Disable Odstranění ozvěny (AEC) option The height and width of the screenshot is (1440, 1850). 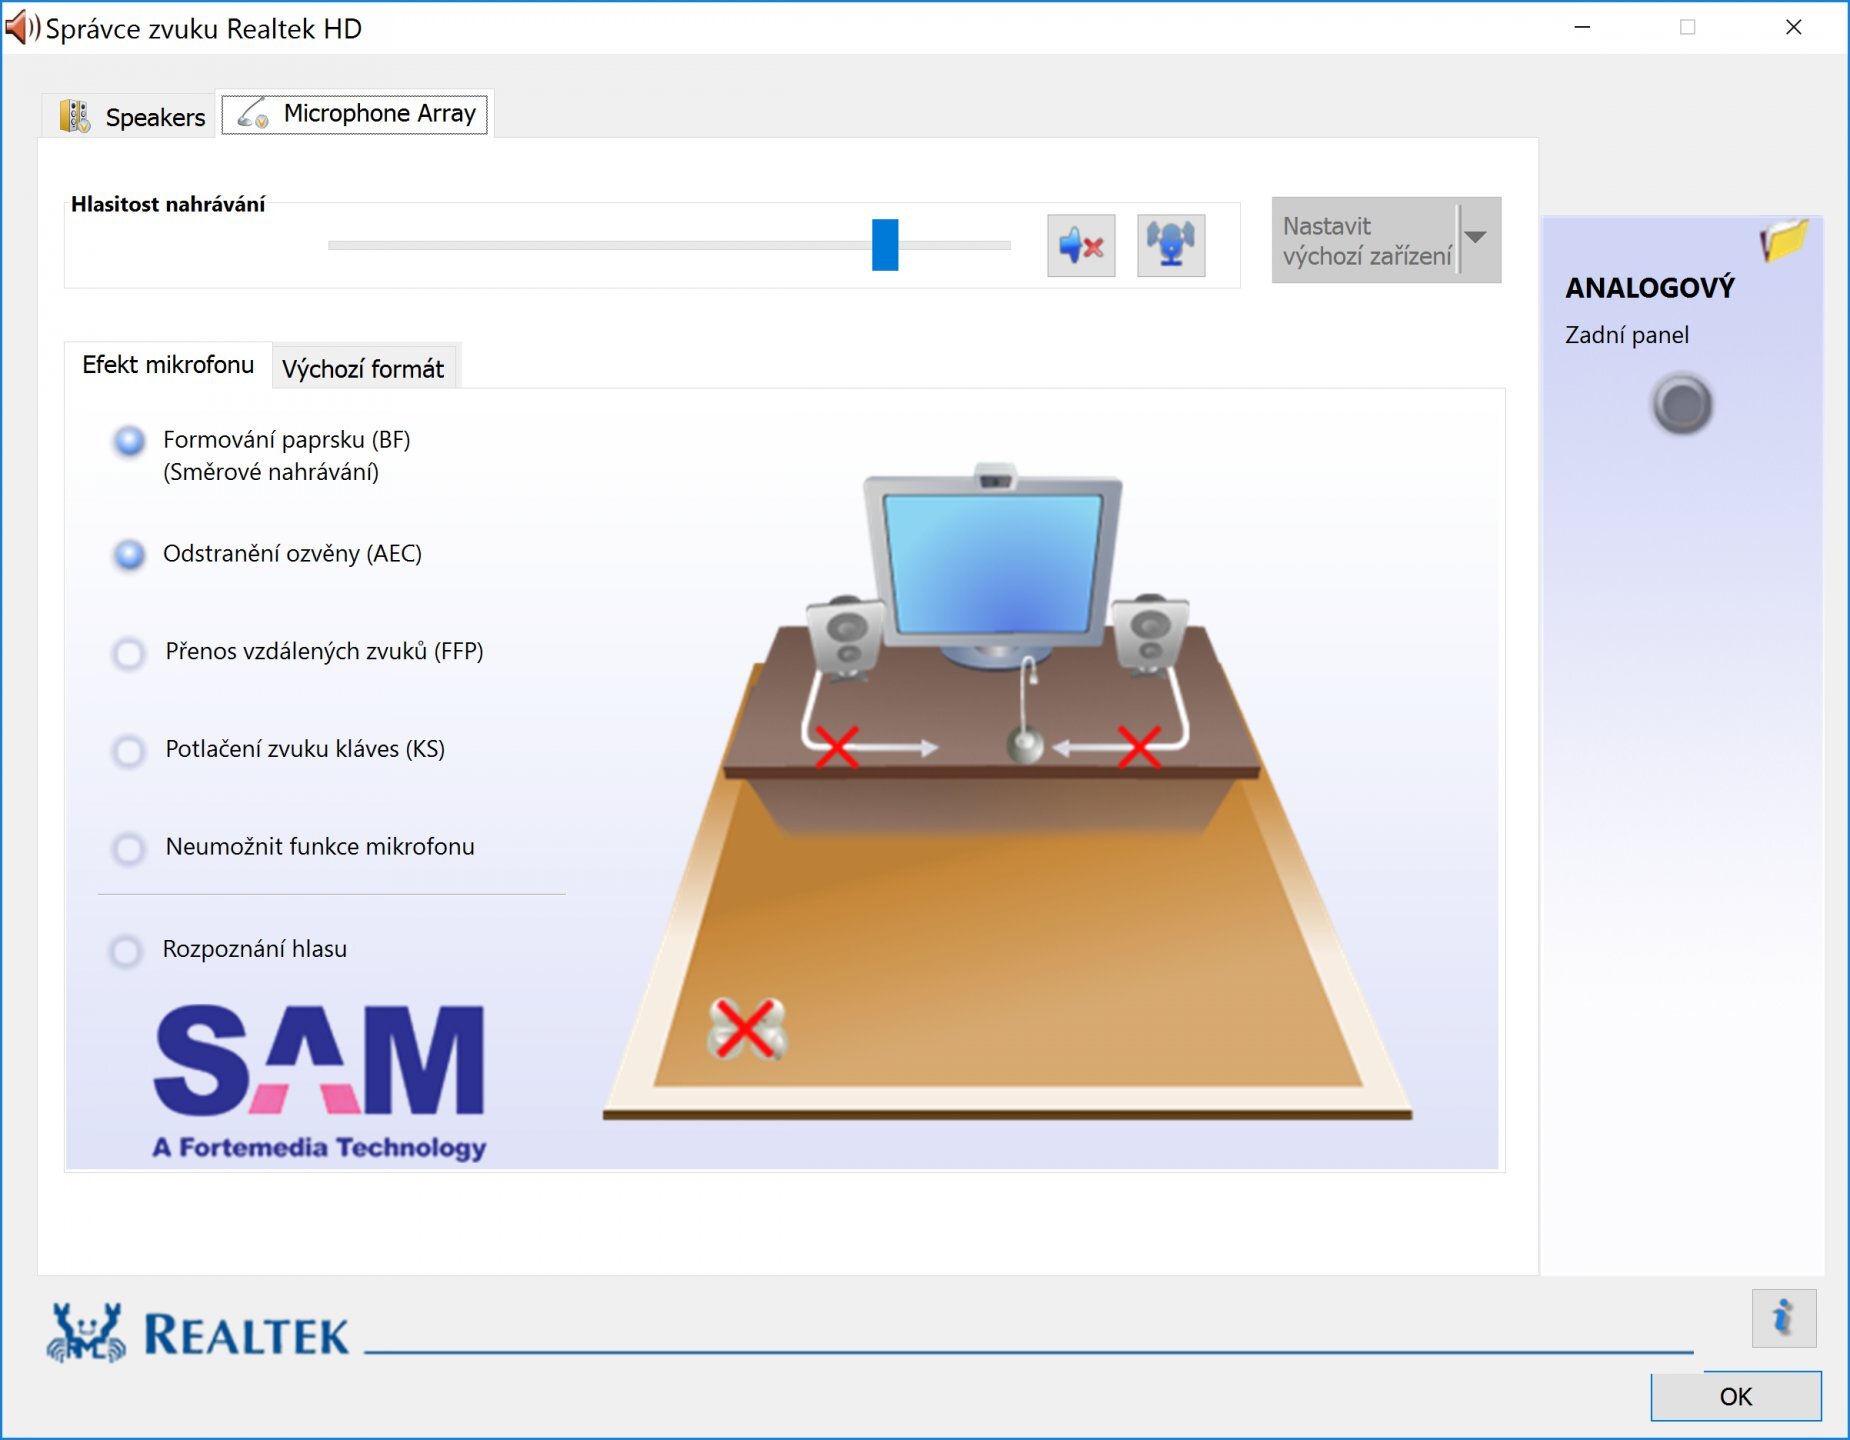[x=129, y=554]
